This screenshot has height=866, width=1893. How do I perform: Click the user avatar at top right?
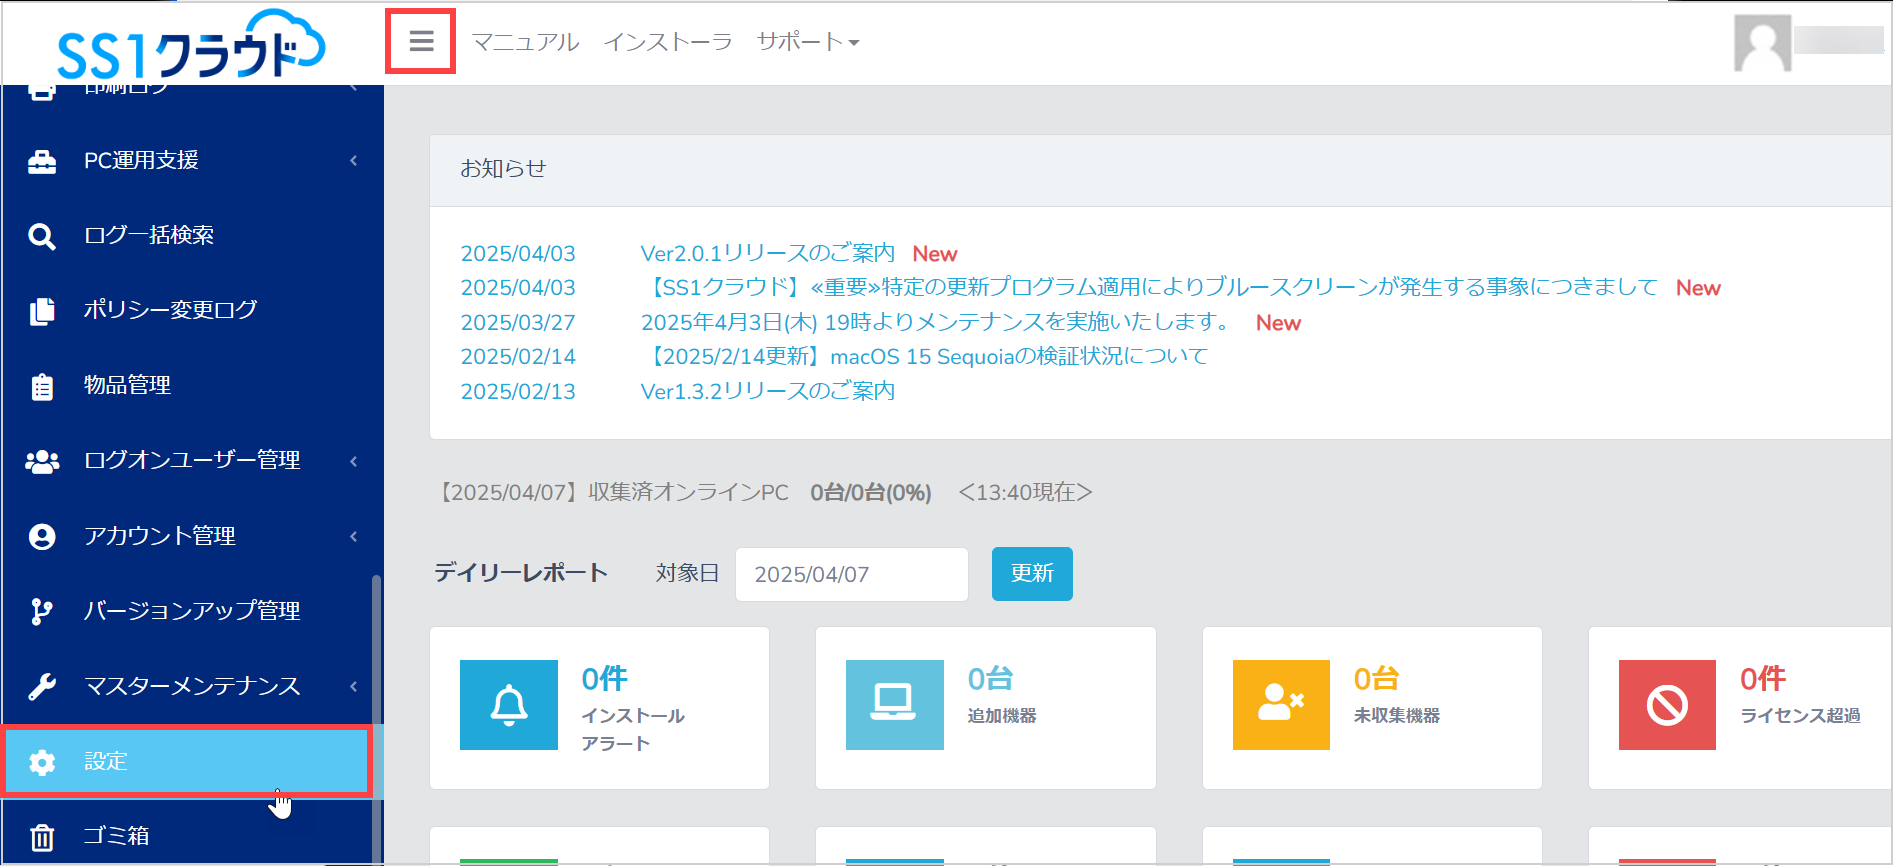click(x=1762, y=43)
